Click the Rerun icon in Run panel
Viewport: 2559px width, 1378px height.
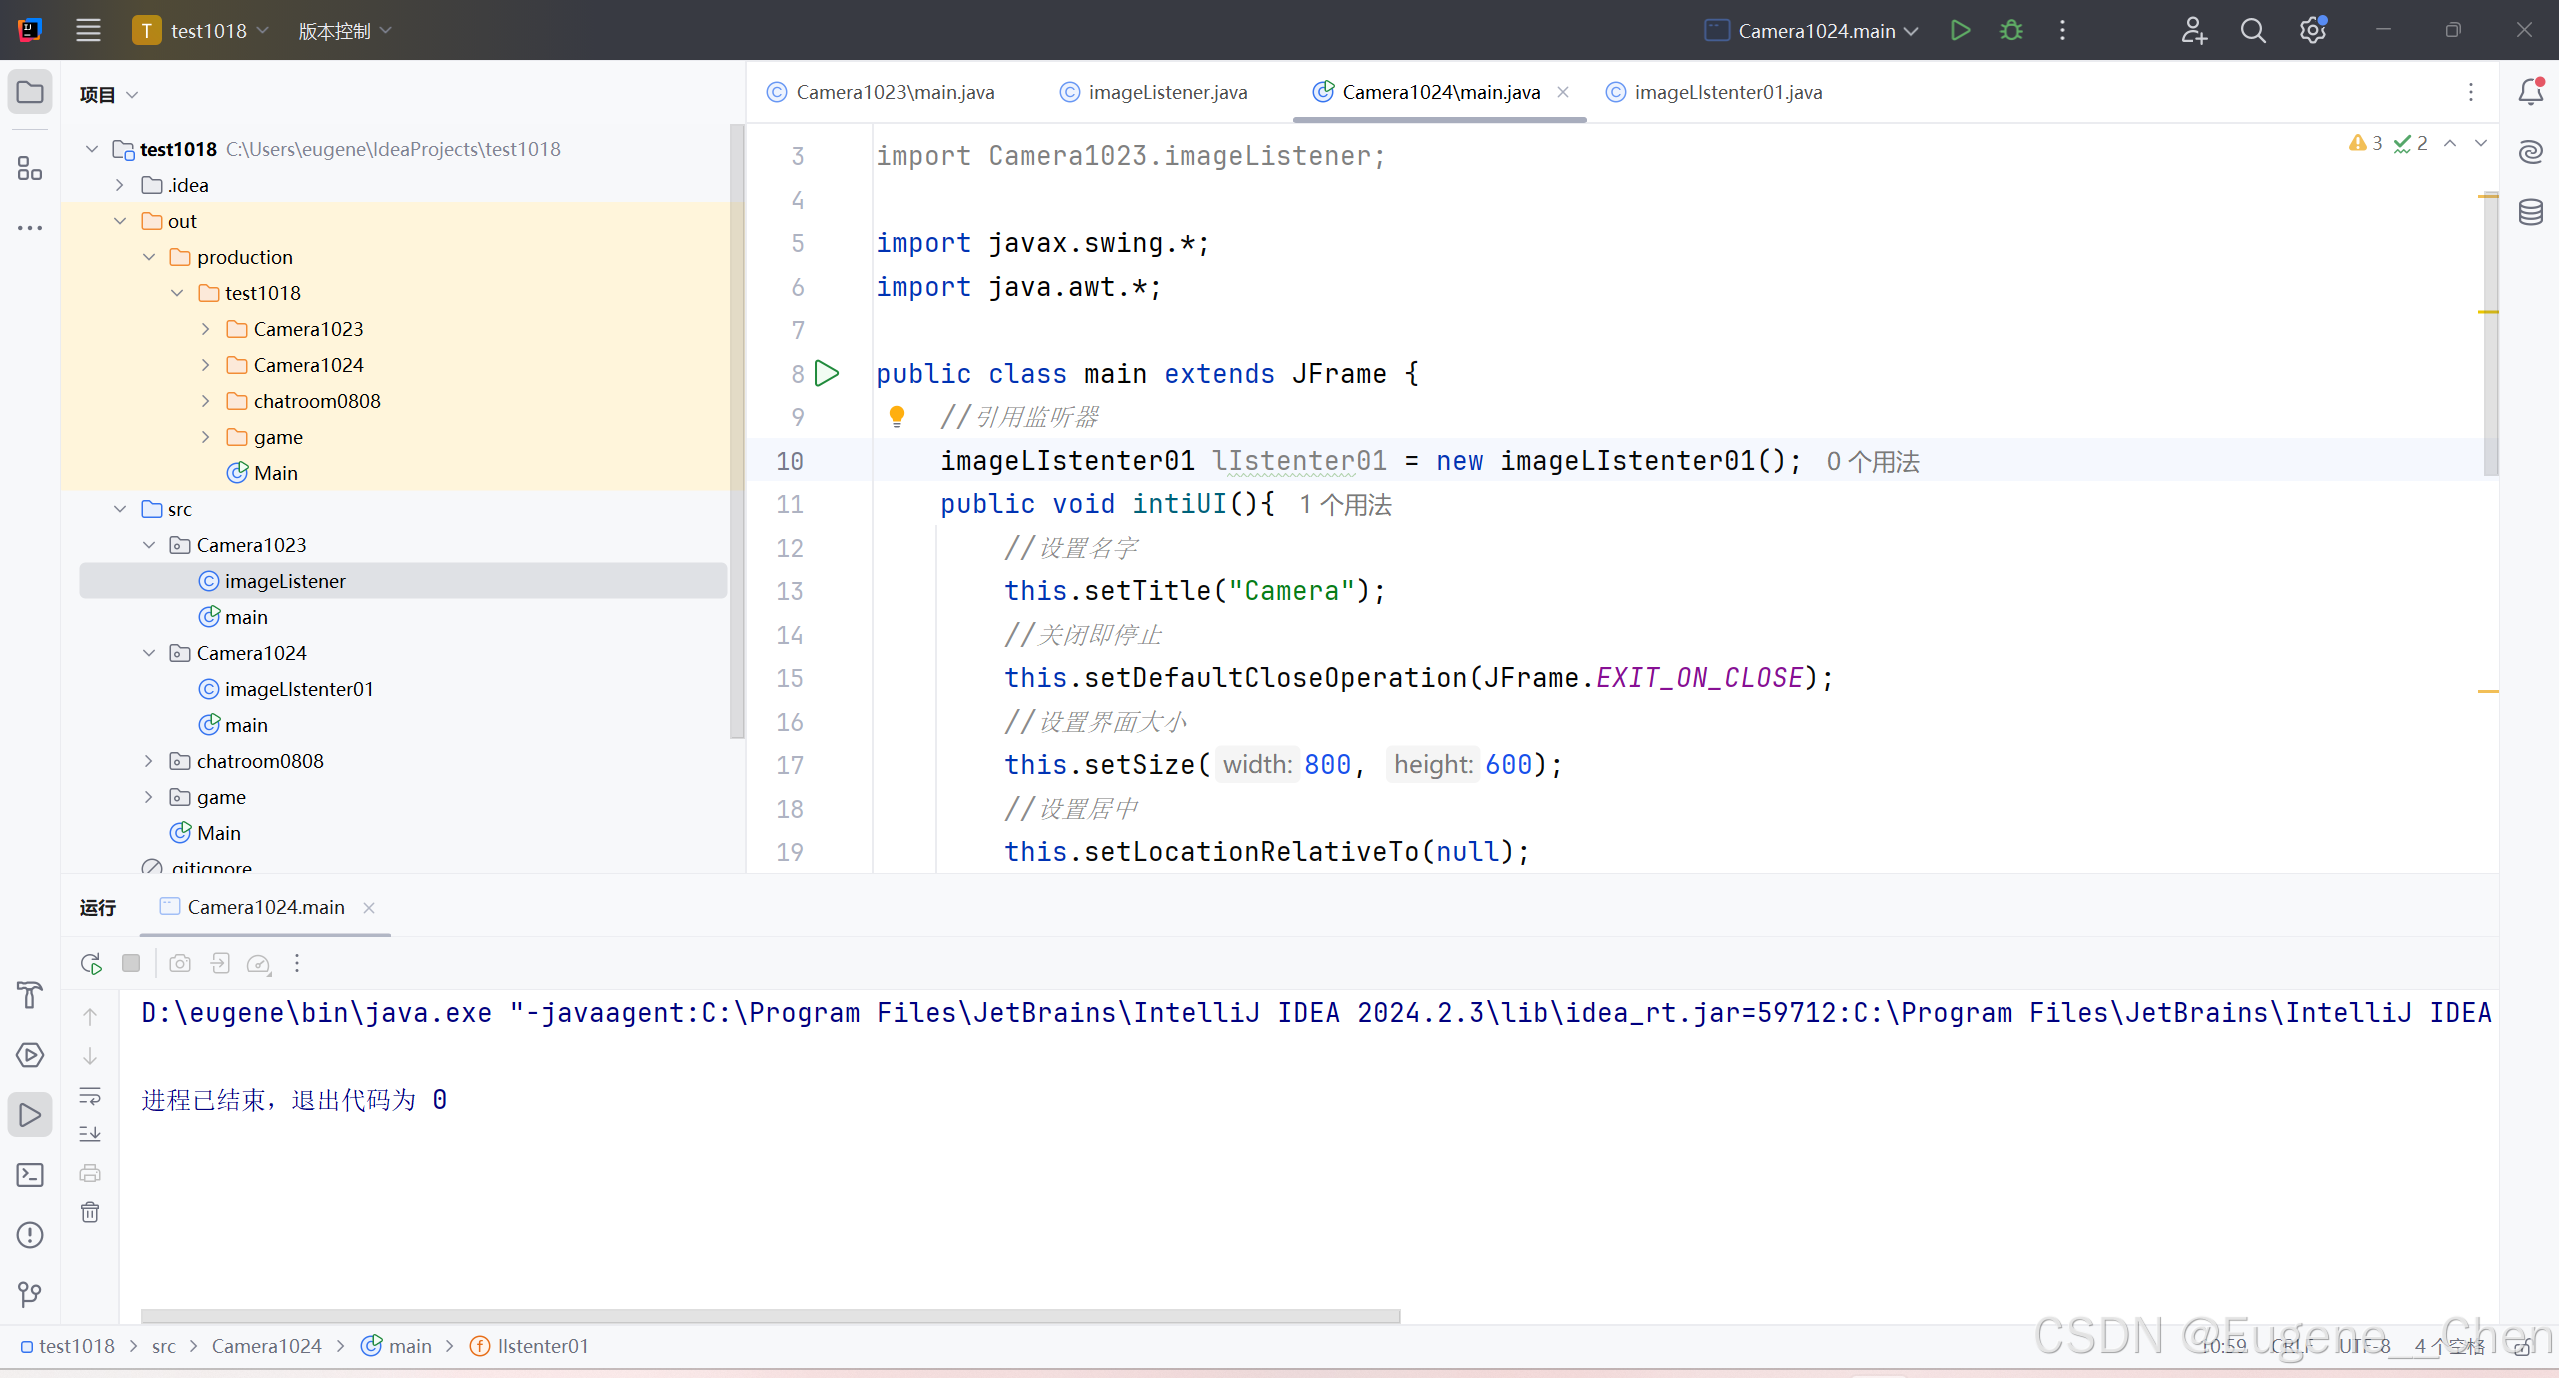tap(91, 963)
